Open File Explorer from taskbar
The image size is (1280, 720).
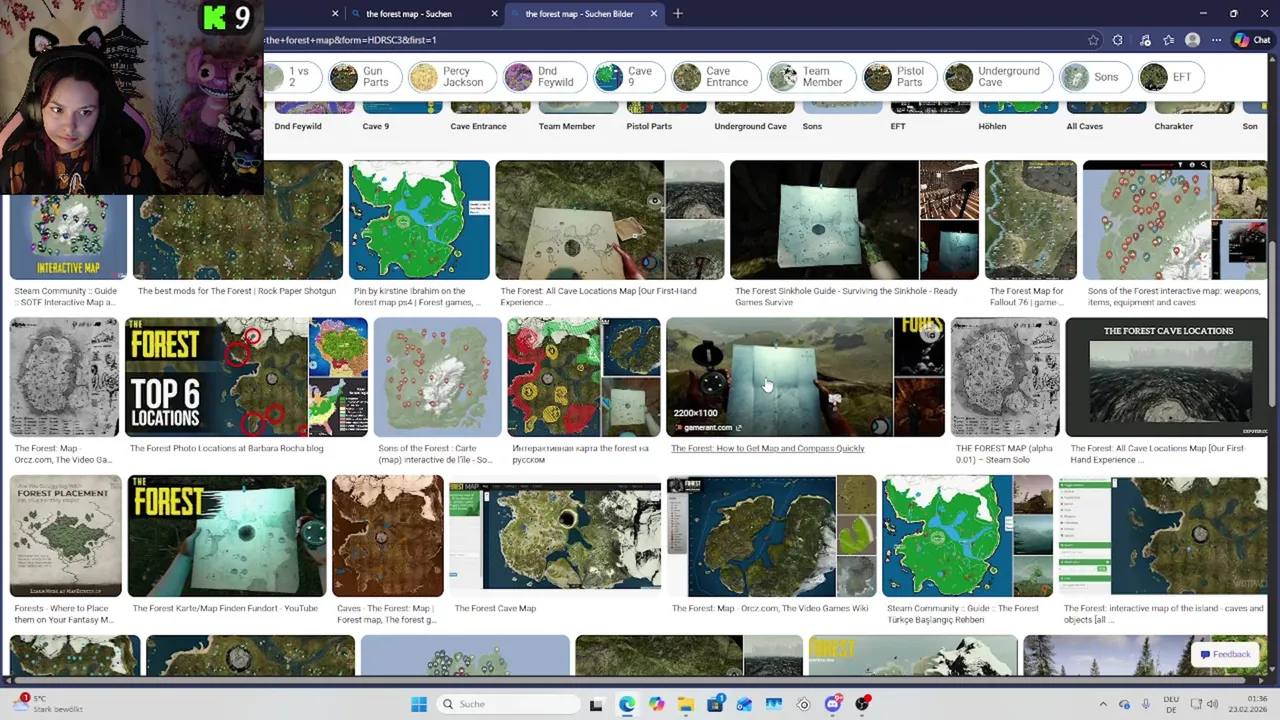point(686,704)
